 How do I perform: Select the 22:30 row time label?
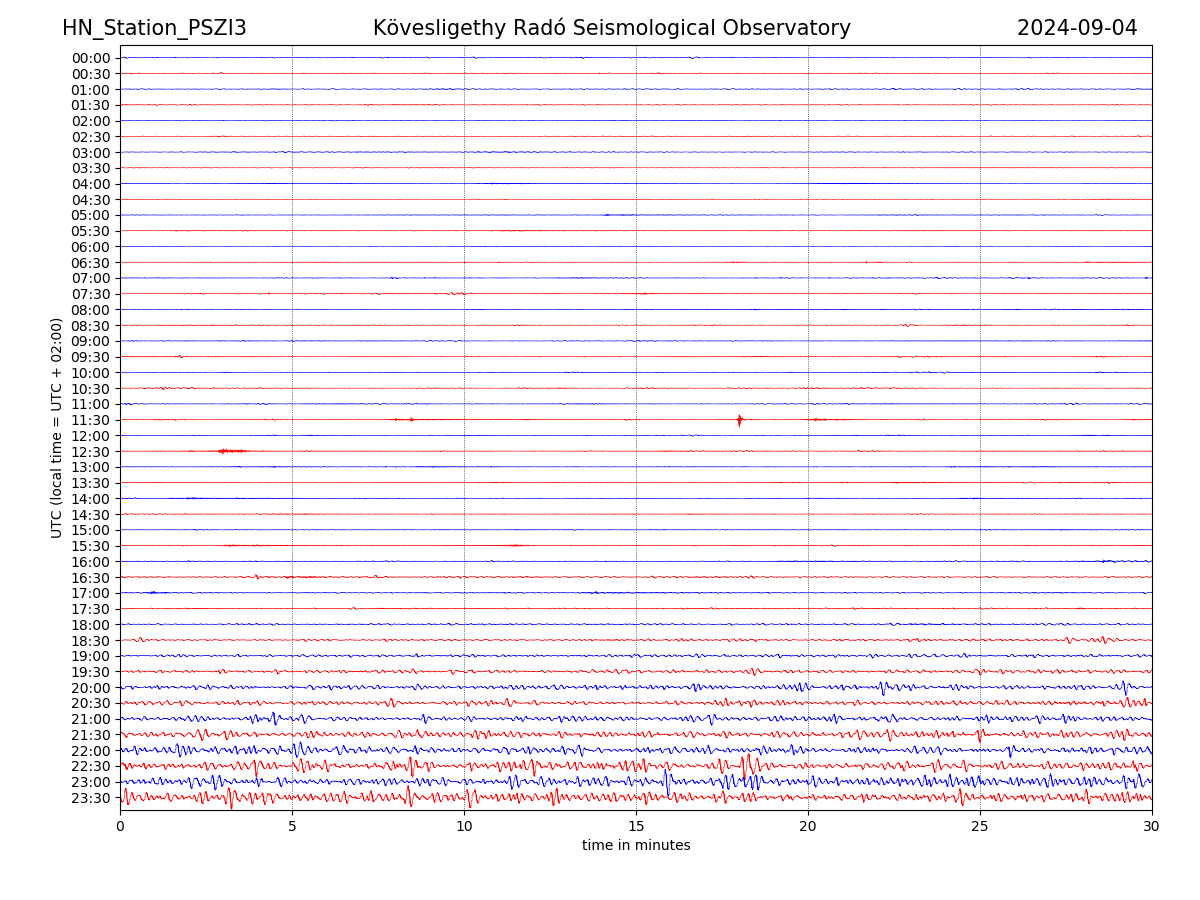(91, 767)
